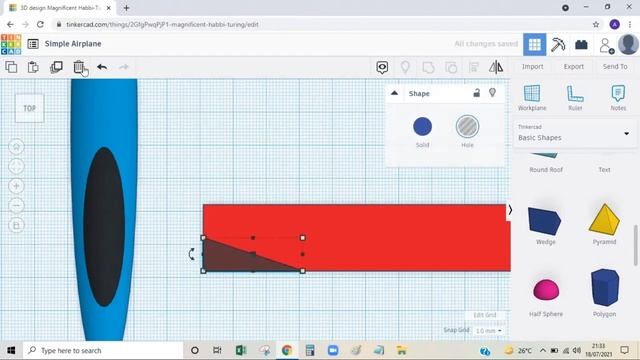Click the Mirror flip icon
640x360 pixels.
pos(496,67)
